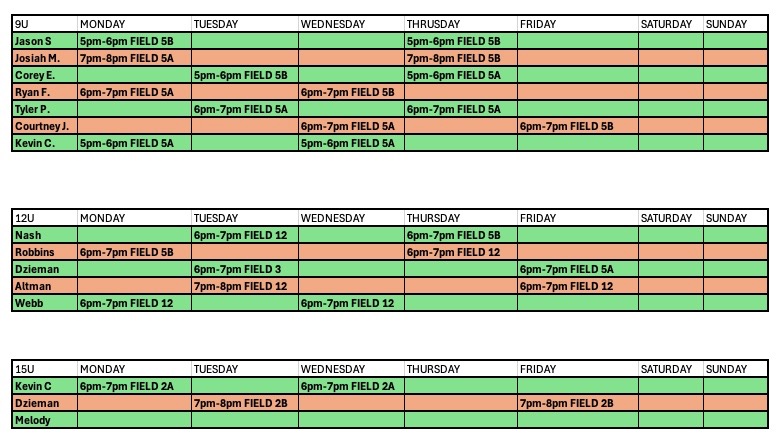Click Ryan F.'s Wednesday 6pm-7pm FIELD 5B cell

(351, 92)
